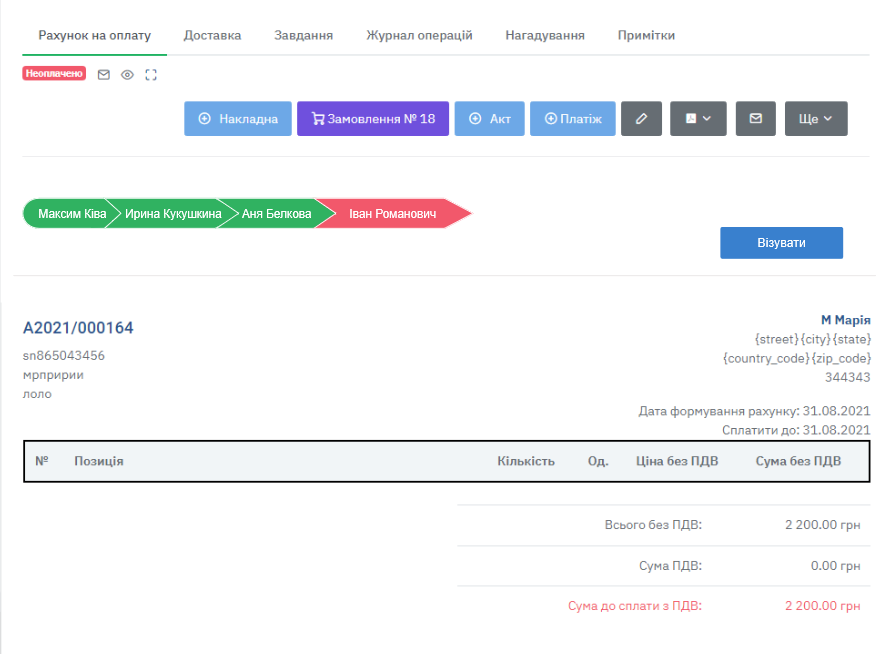The width and height of the screenshot is (884, 654).
Task: Click the pencil edit button
Action: [642, 119]
